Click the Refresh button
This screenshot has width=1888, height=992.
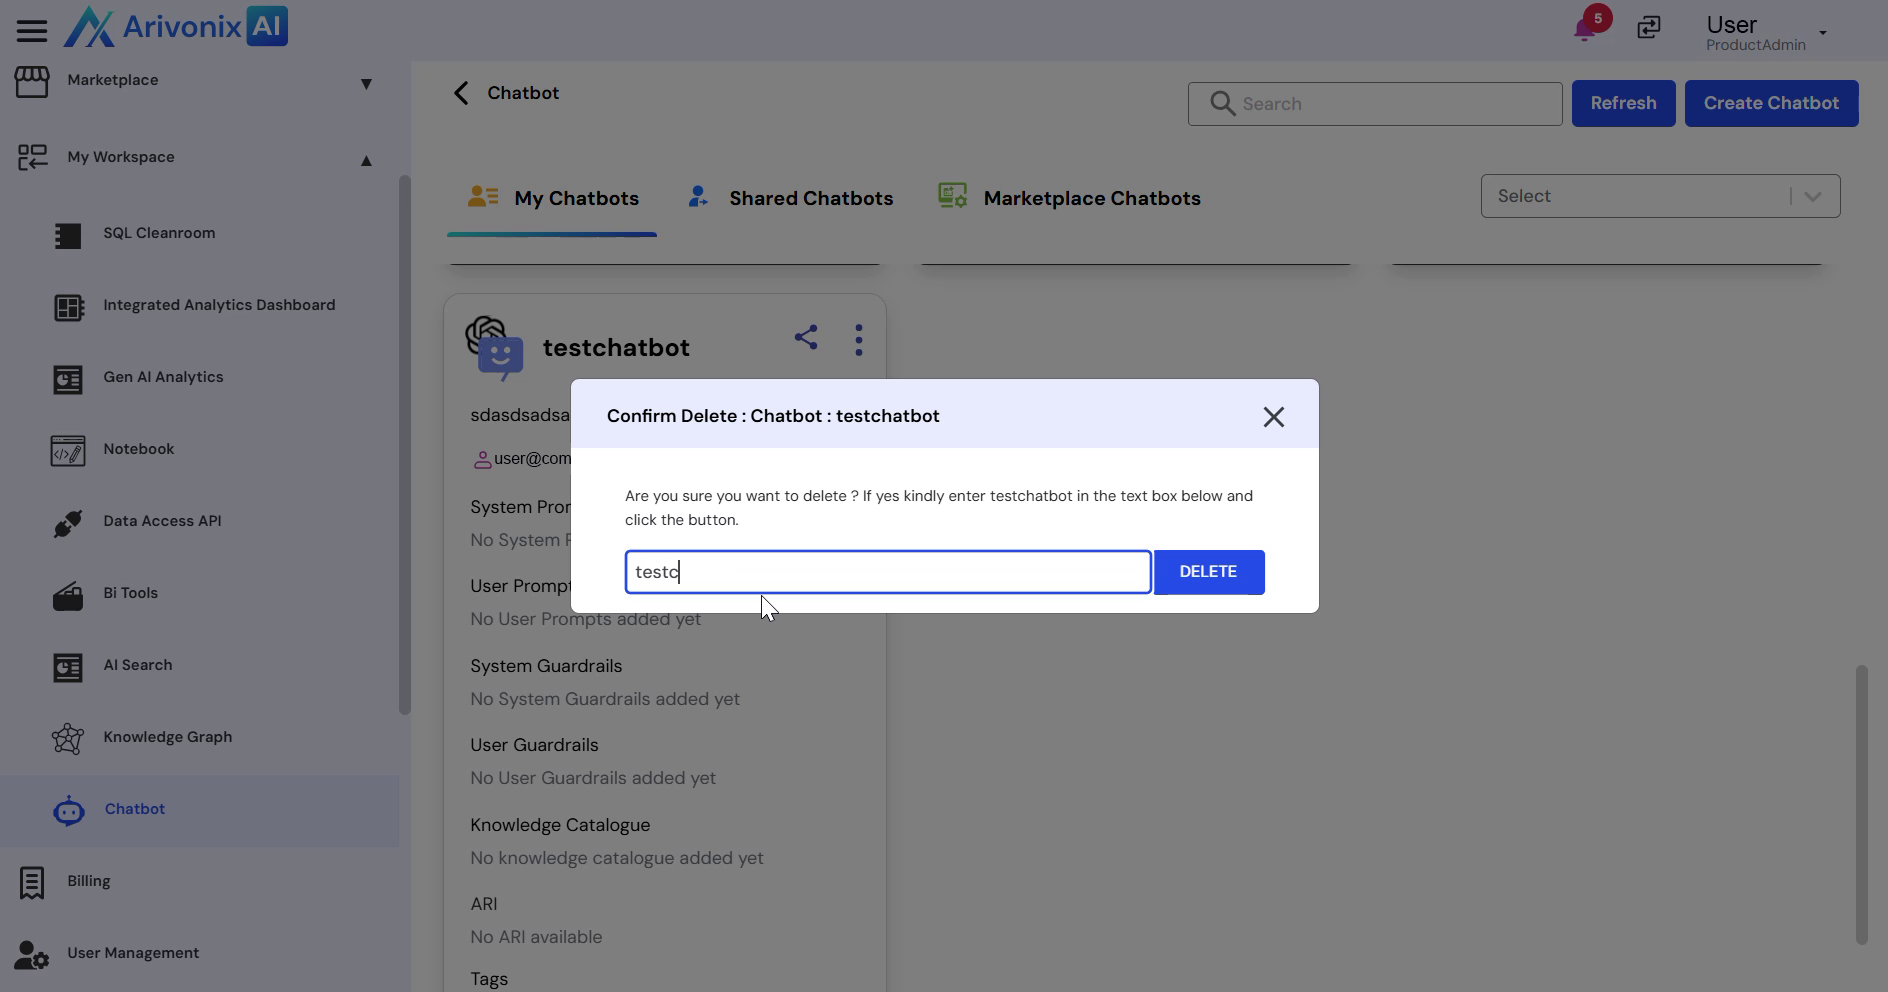(1623, 103)
